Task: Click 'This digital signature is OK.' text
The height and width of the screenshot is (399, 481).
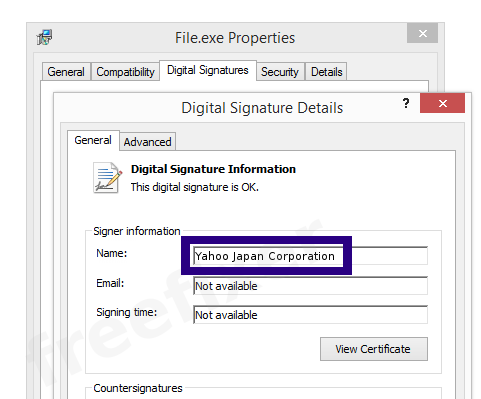Action: [x=195, y=187]
